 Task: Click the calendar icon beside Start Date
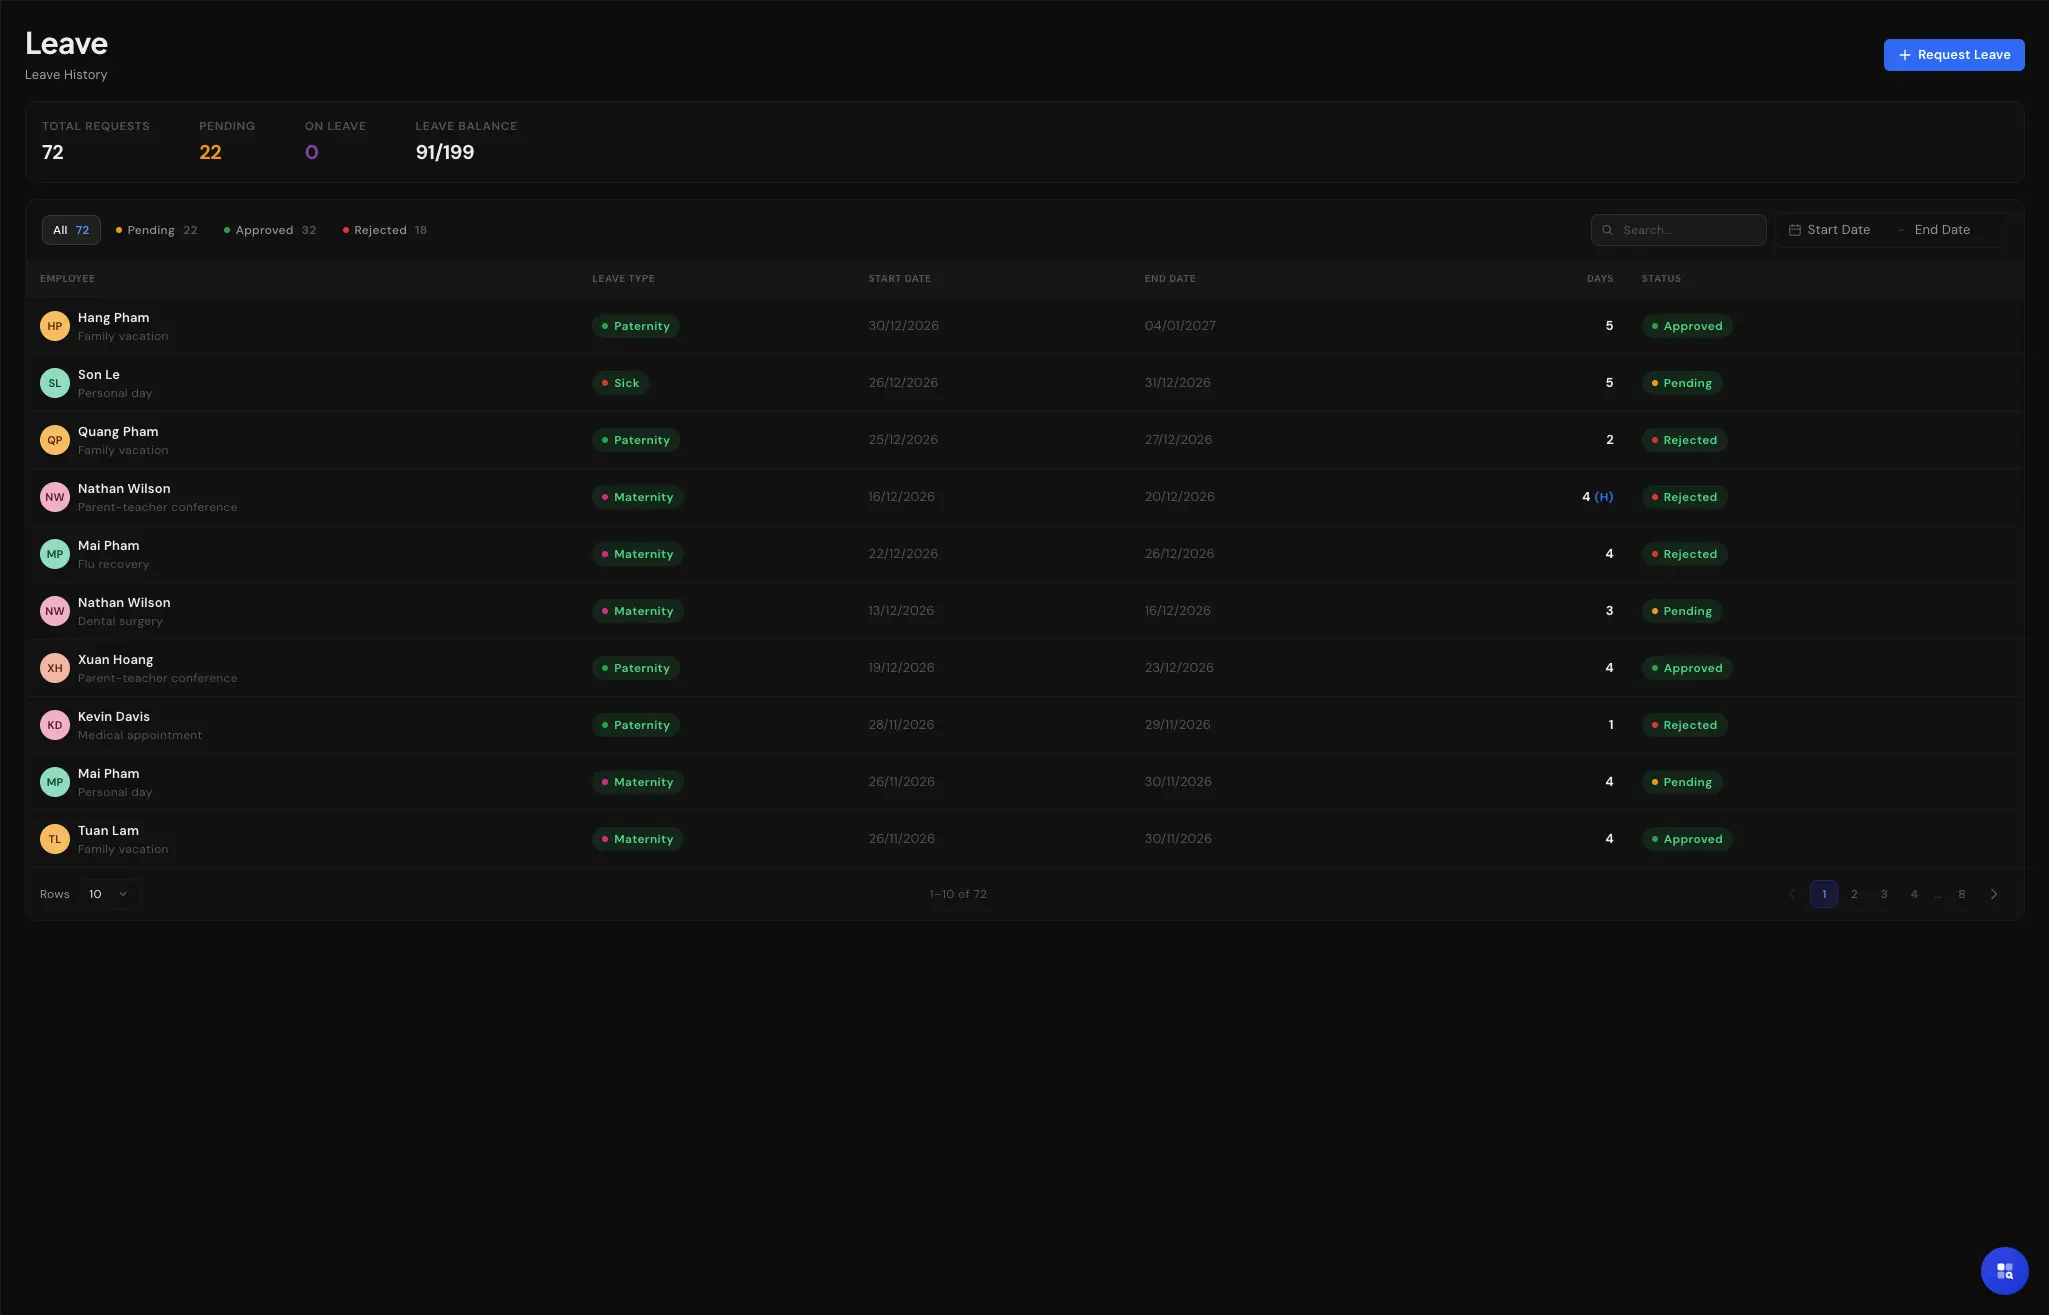(x=1795, y=230)
